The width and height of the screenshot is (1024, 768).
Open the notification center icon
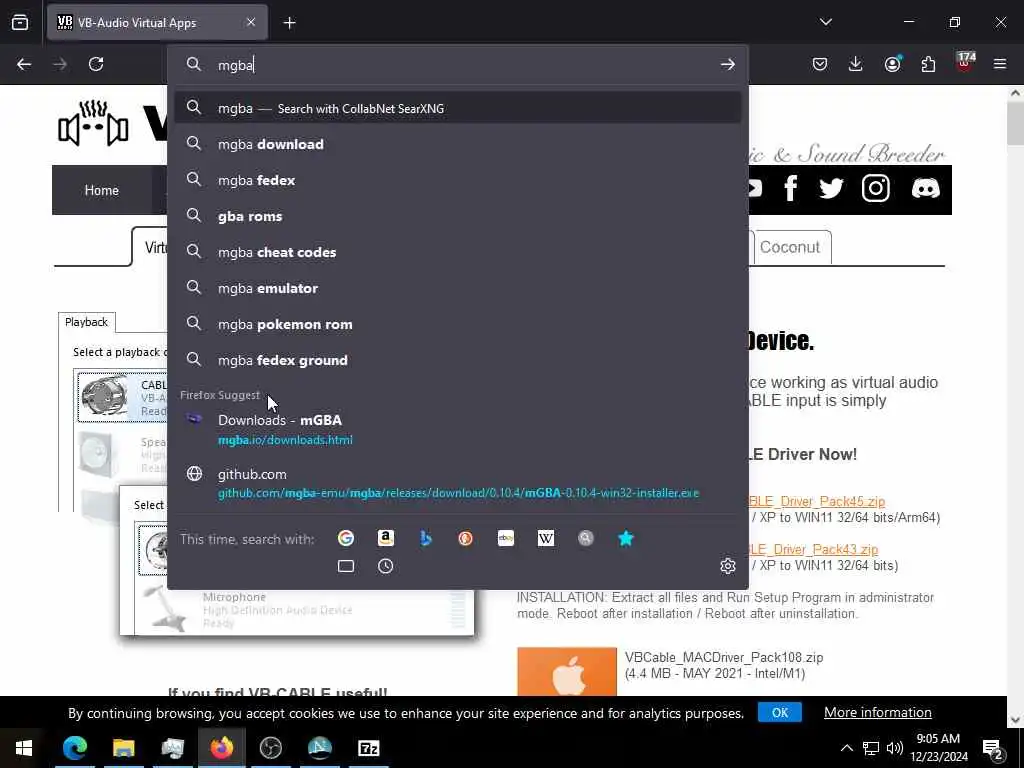click(993, 749)
